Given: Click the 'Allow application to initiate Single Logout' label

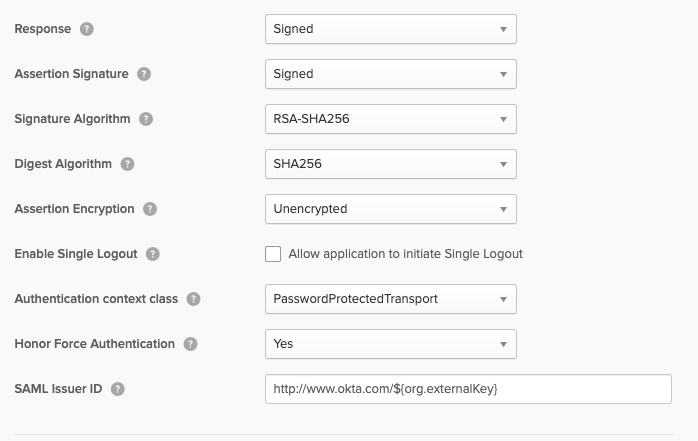Looking at the screenshot, I should (x=405, y=254).
